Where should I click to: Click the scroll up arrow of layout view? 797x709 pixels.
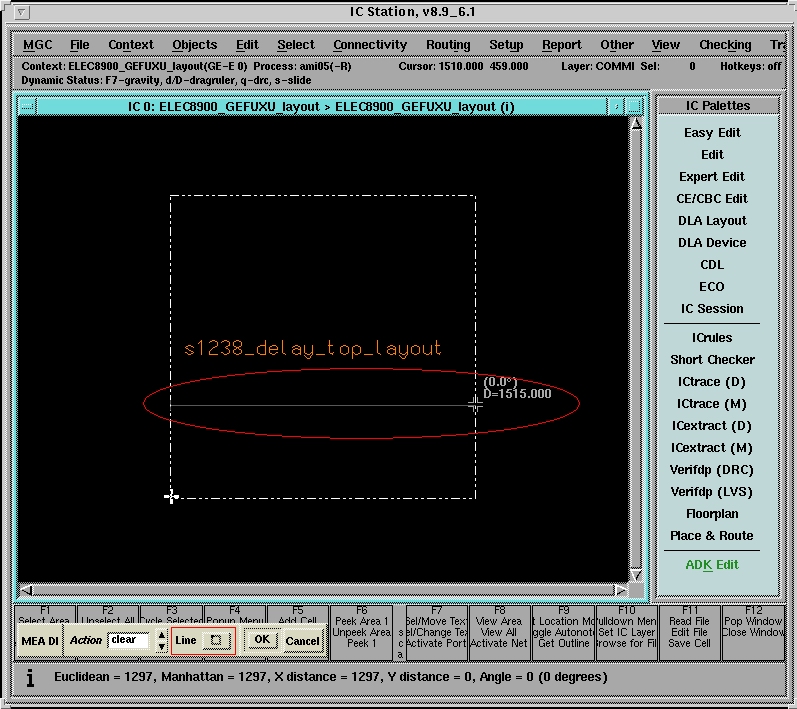point(636,124)
